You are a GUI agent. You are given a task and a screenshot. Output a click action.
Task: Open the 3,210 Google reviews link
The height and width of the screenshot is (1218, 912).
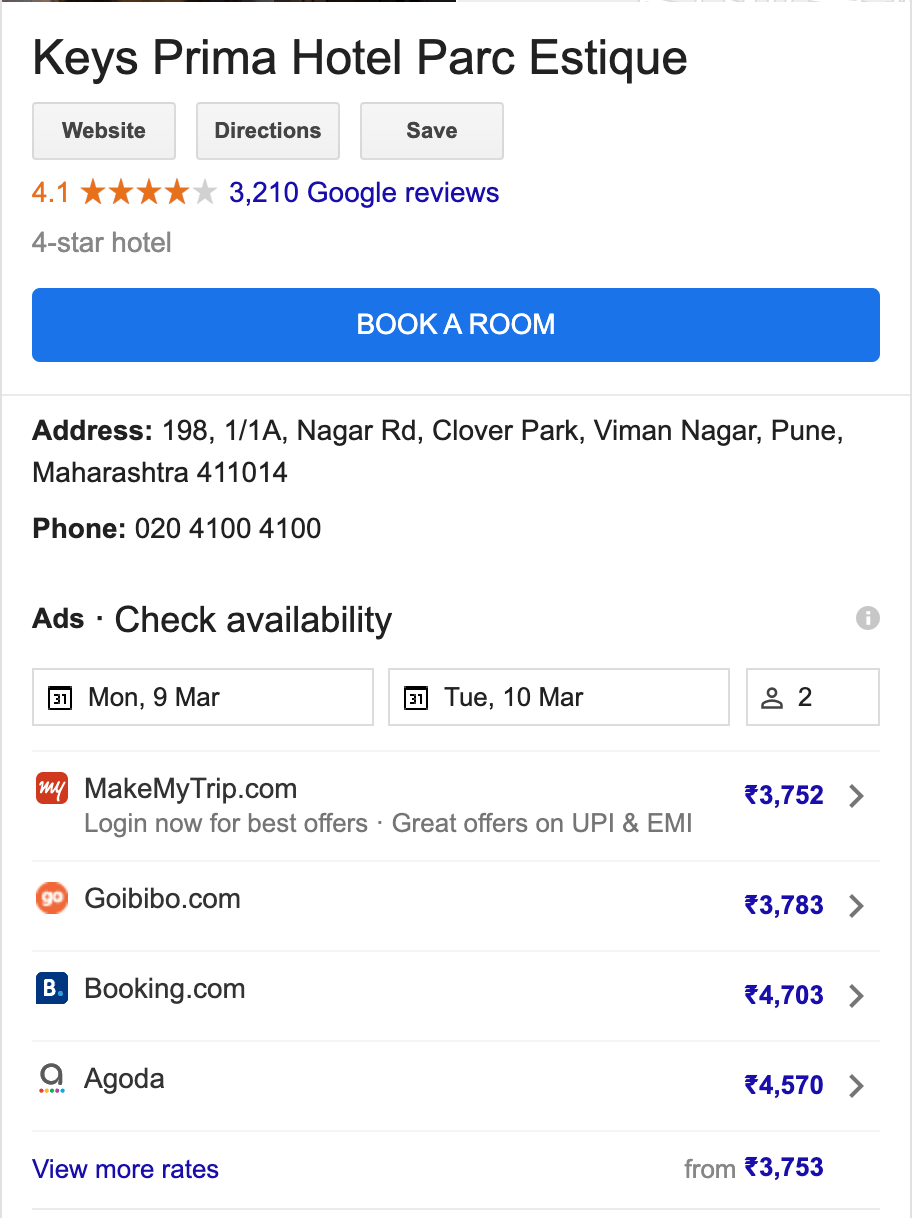pos(364,192)
